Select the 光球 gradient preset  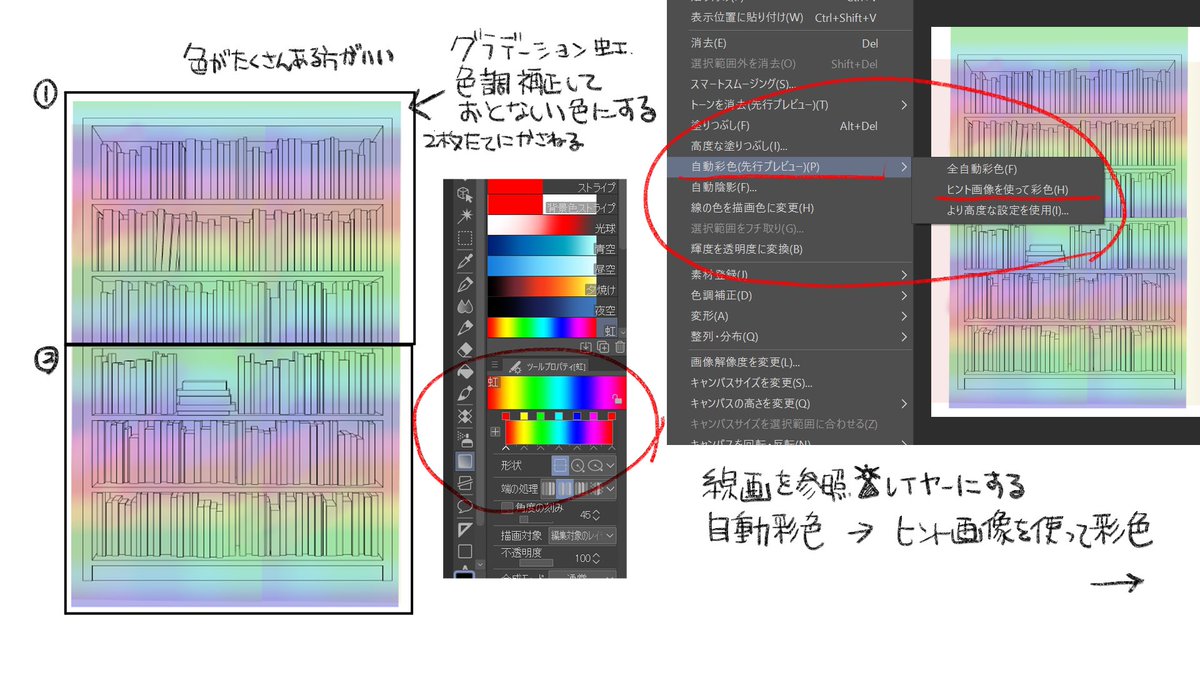click(552, 225)
